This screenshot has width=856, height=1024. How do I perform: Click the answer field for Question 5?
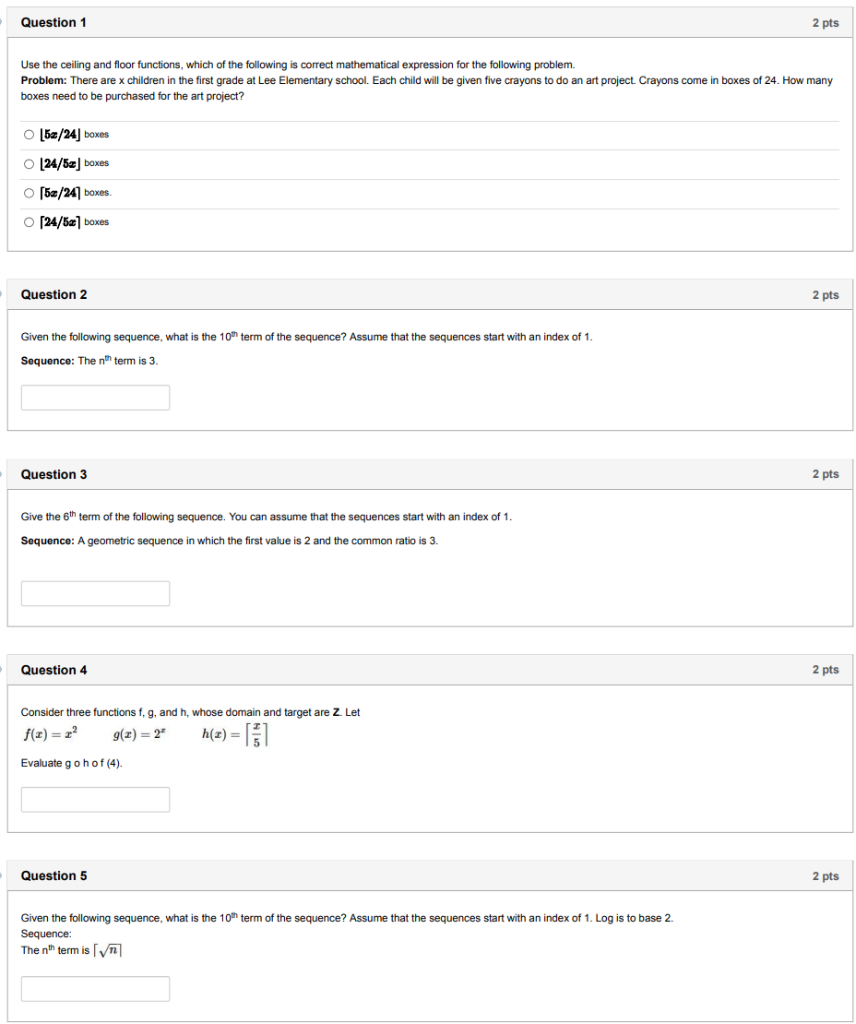[95, 988]
